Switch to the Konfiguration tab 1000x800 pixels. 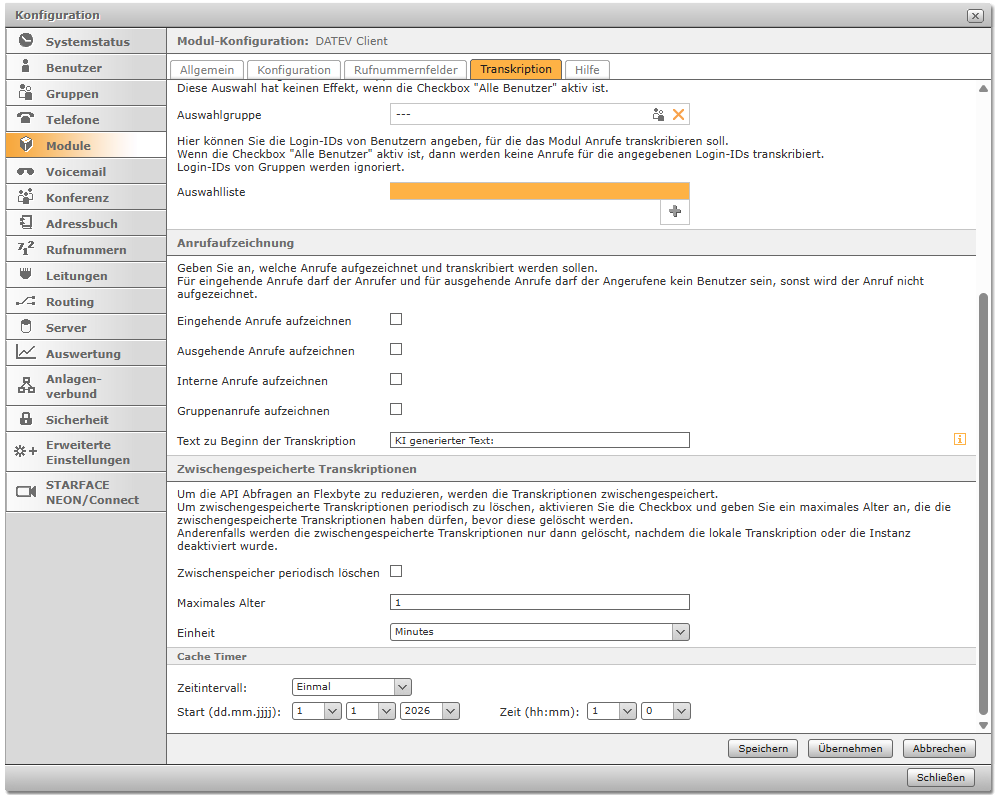tap(294, 70)
